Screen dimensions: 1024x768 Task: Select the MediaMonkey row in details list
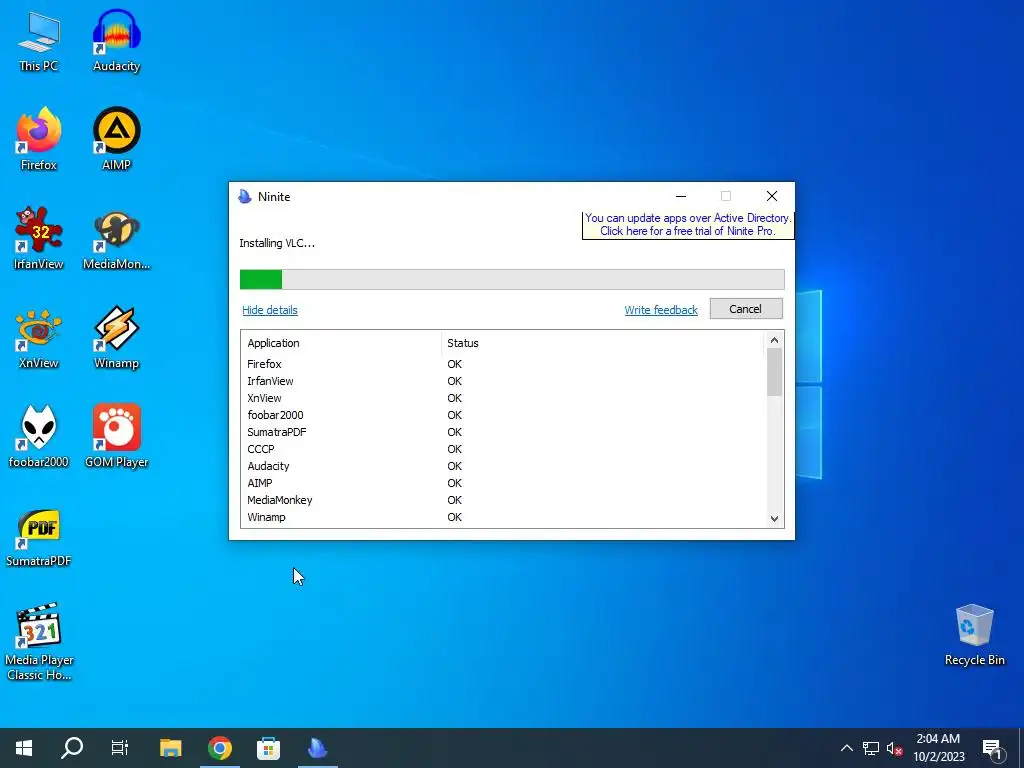point(503,500)
